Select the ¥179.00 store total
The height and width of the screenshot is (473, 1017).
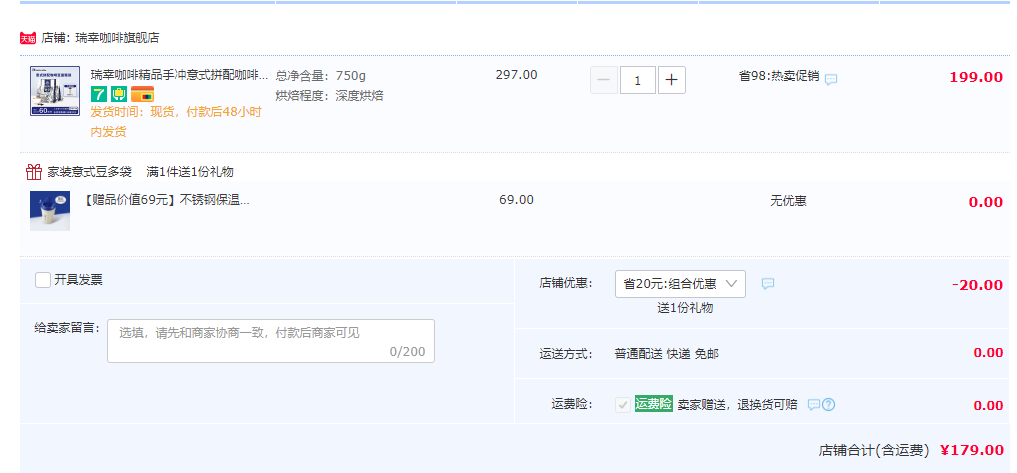(972, 450)
